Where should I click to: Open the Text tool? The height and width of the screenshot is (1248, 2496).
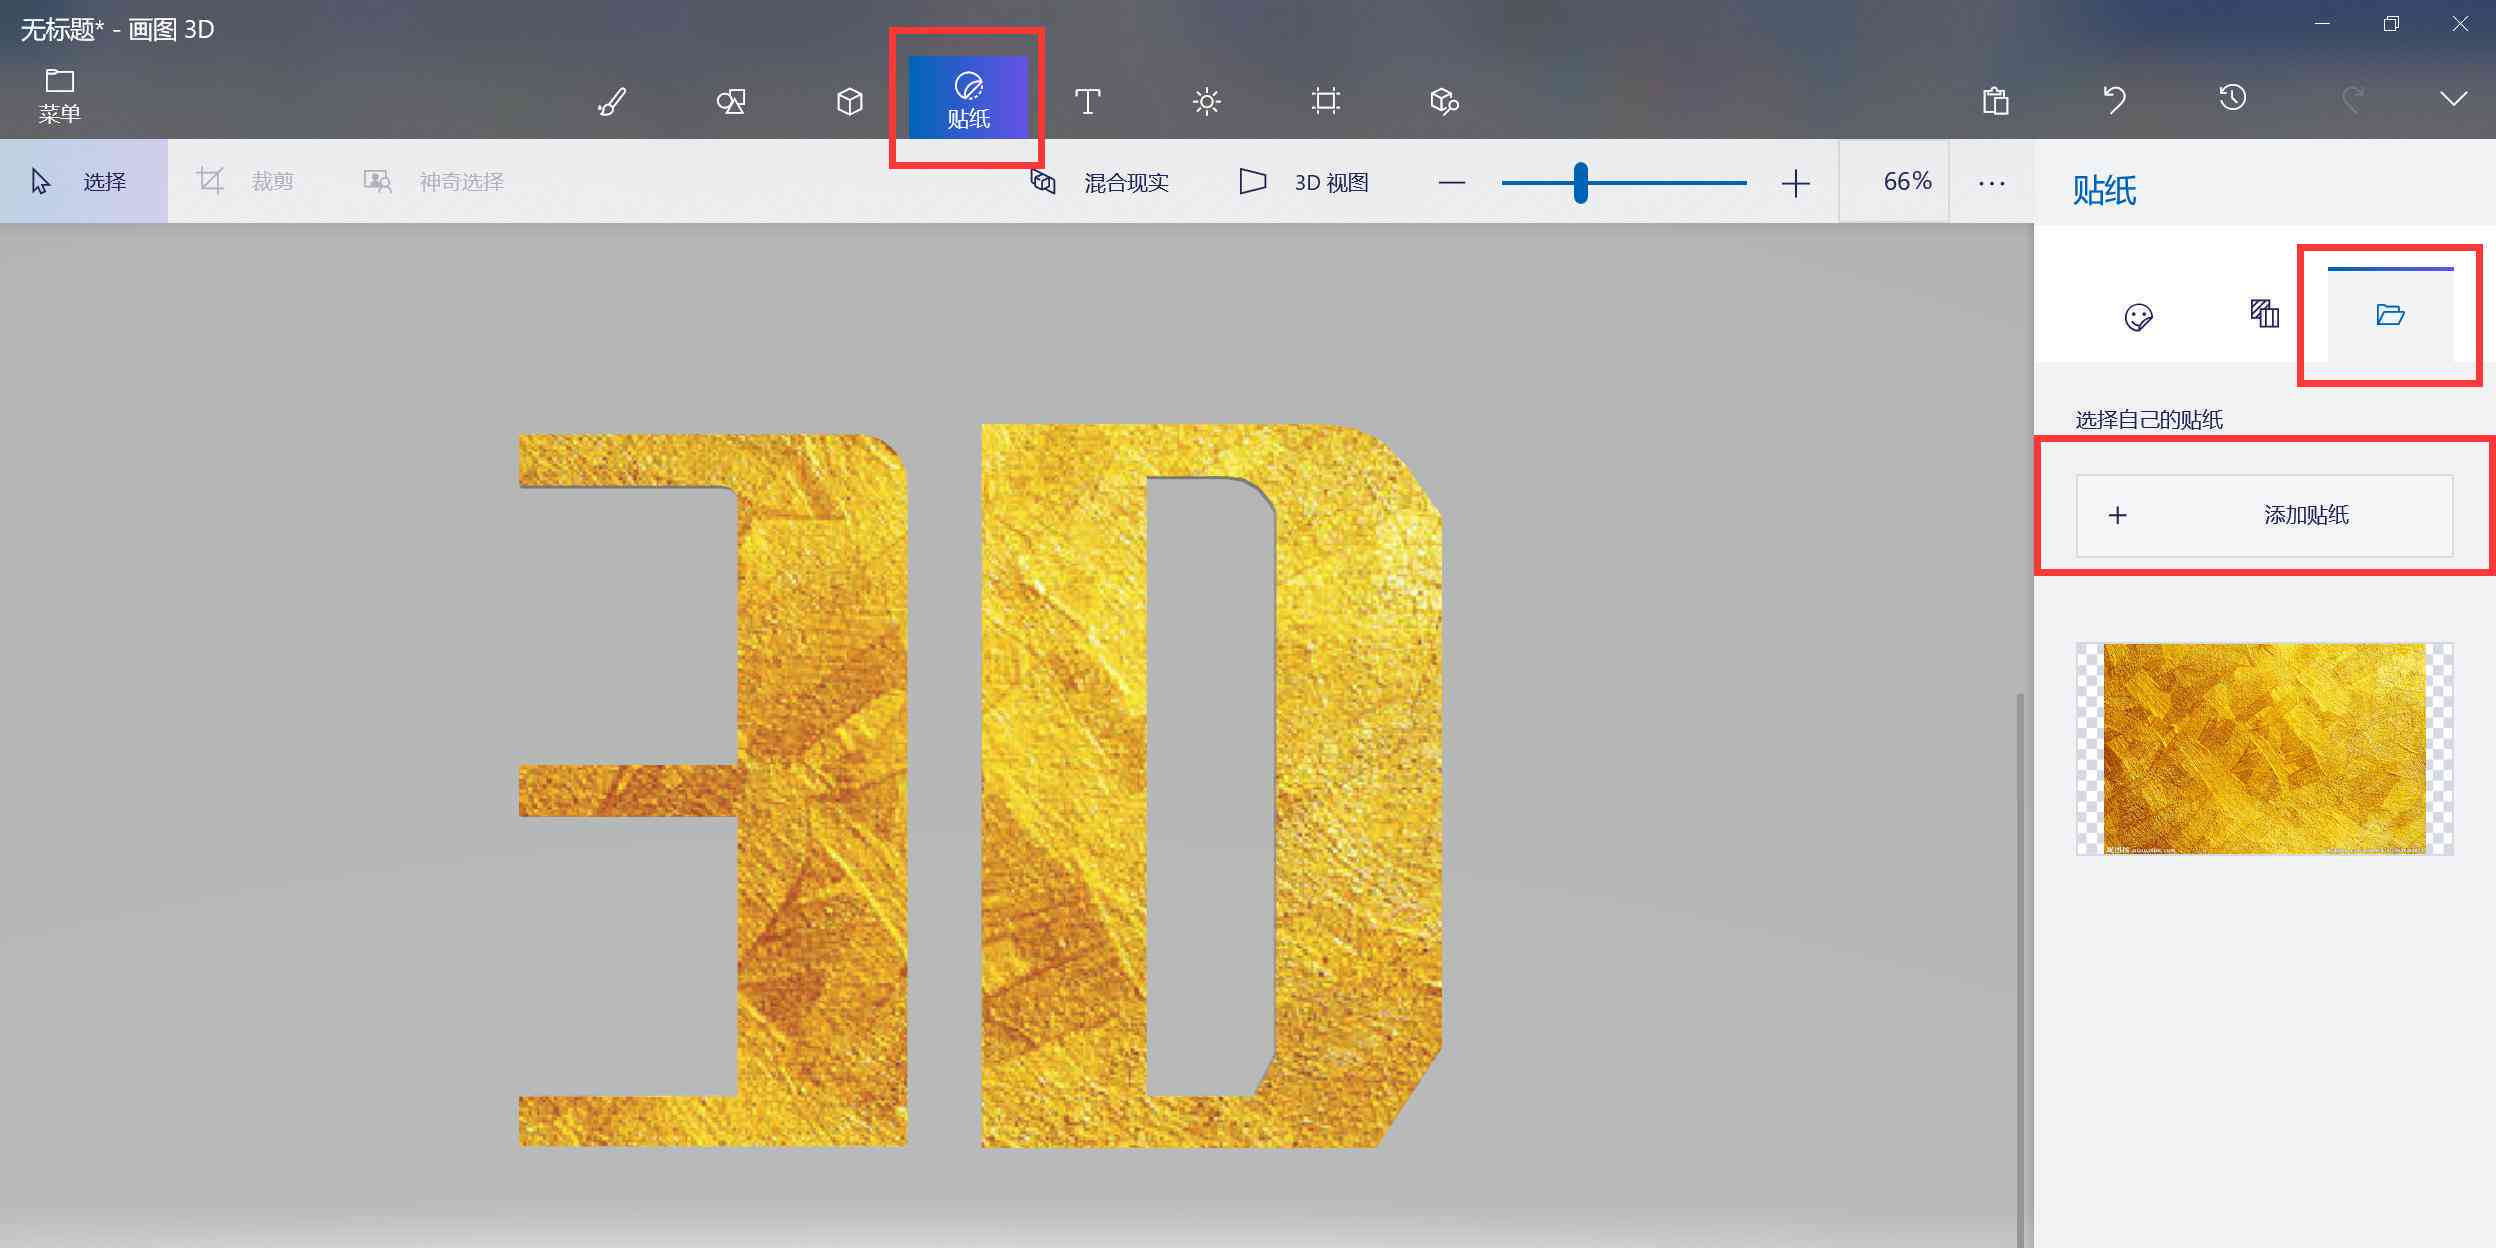point(1088,101)
